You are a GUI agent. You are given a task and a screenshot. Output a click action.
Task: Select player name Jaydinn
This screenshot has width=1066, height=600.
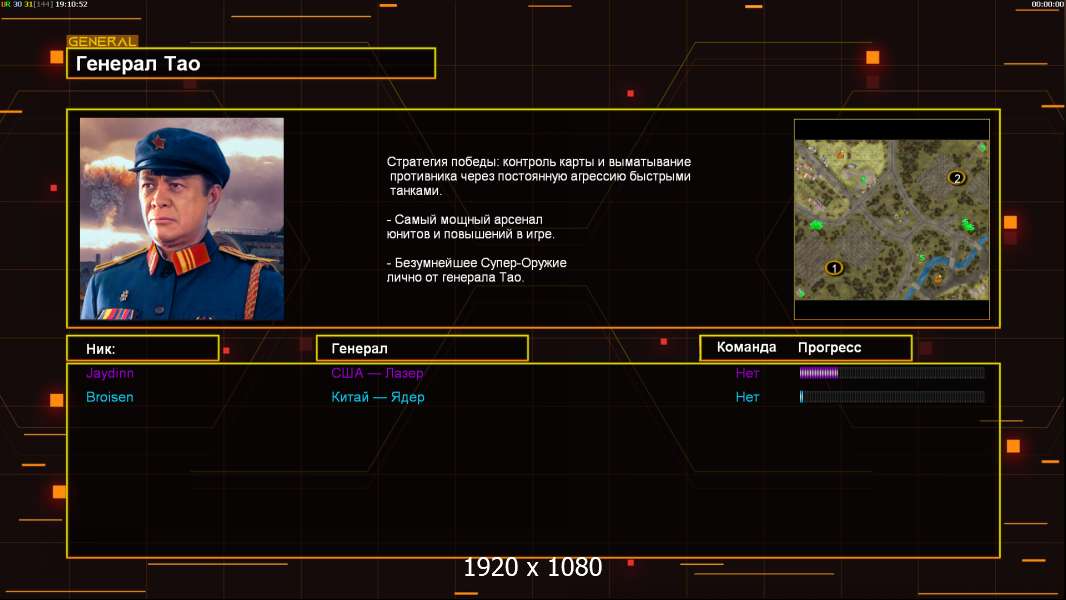109,373
